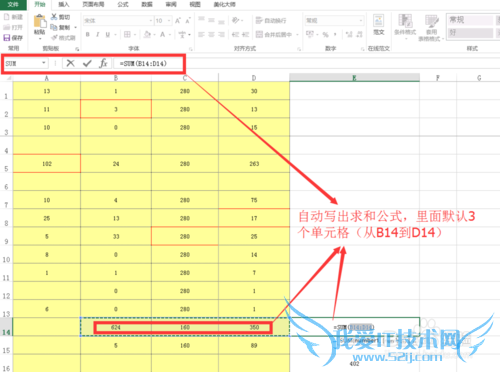Expand the 合并后居中 dropdown arrow
Screen dimensions: 500x372
point(297,35)
